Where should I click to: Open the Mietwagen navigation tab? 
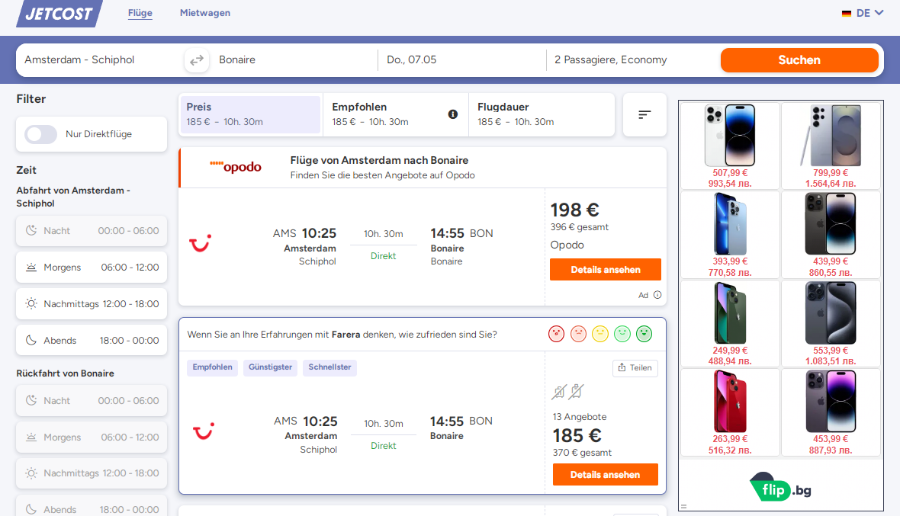coord(205,13)
